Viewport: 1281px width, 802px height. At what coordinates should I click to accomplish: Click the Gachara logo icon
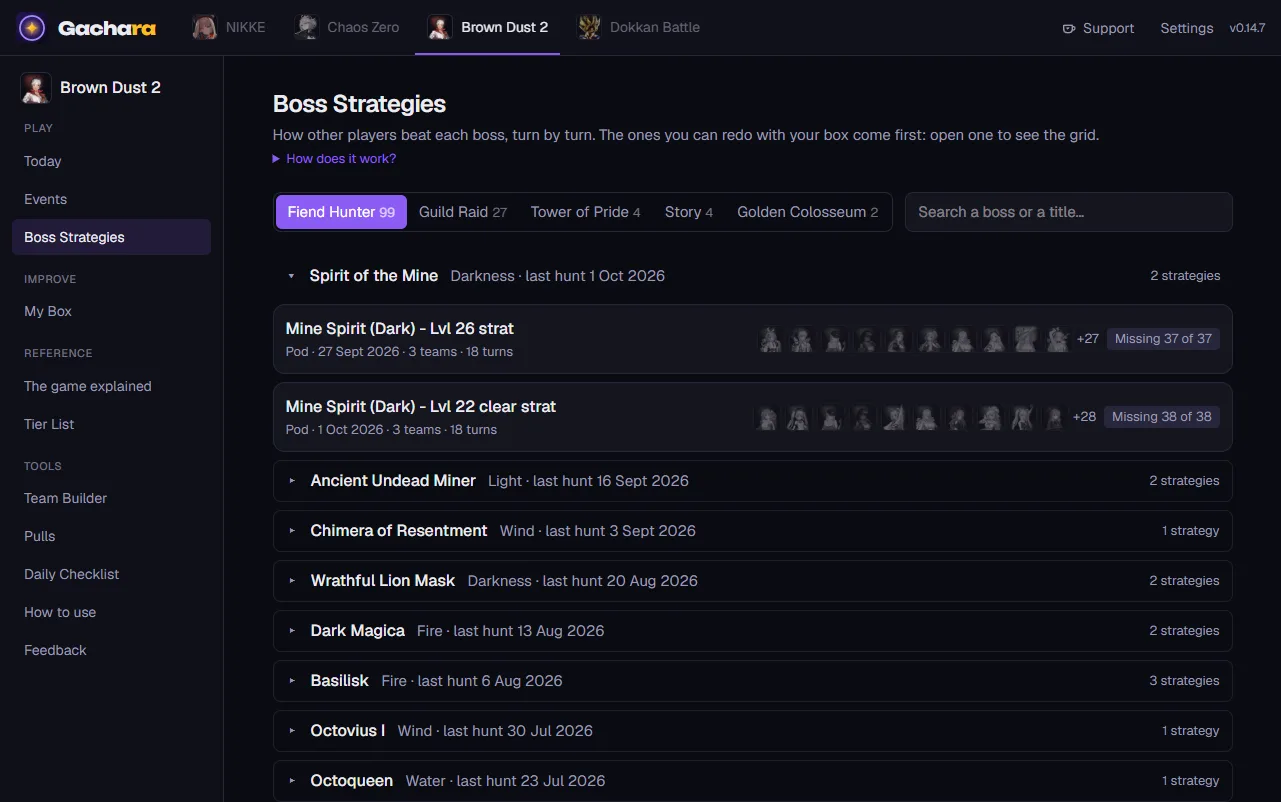point(32,28)
